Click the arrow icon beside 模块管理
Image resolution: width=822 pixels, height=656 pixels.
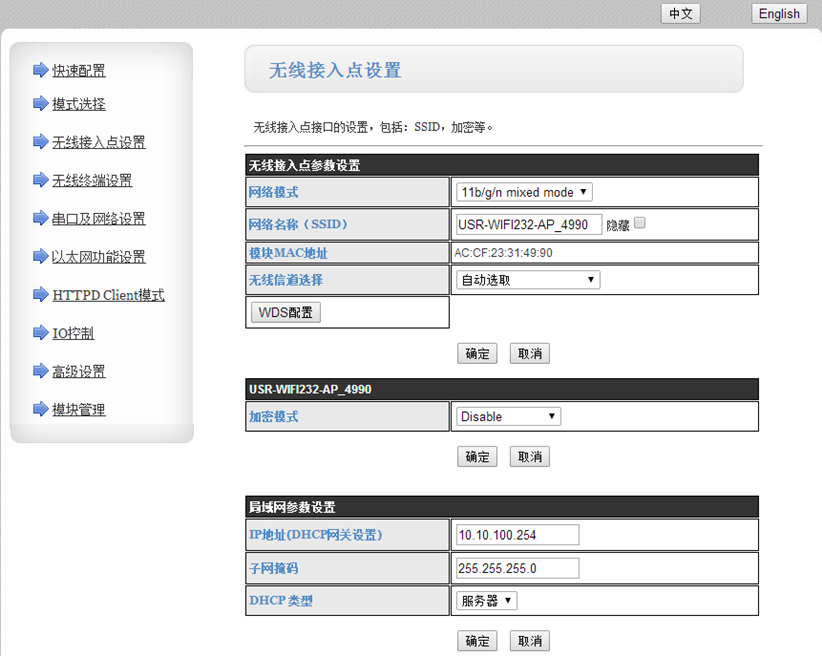(40, 409)
